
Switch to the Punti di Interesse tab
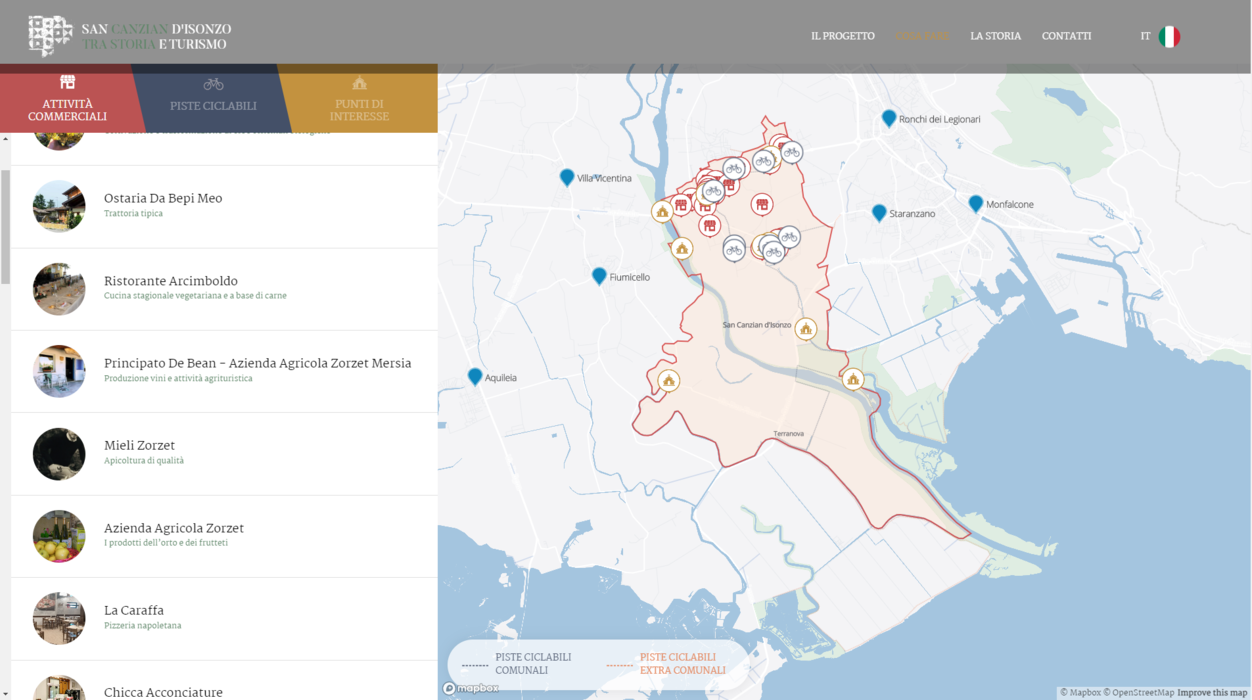click(359, 98)
